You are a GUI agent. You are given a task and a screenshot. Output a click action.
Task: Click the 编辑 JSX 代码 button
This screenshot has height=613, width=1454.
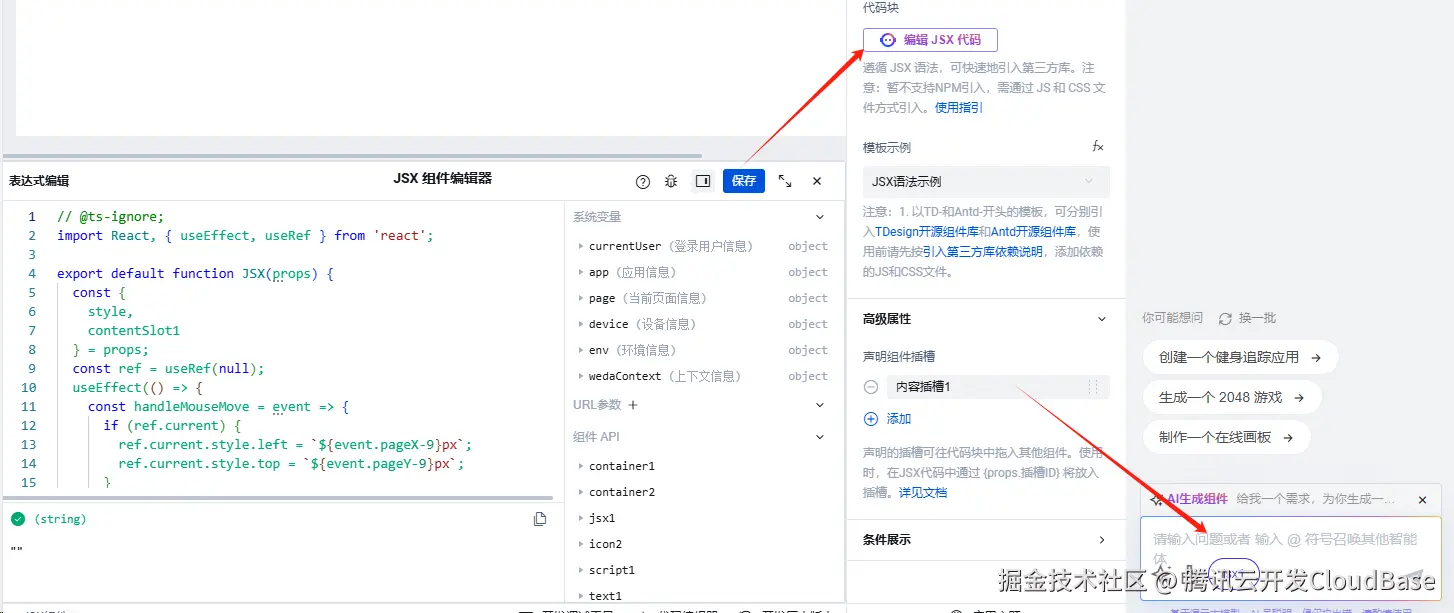(930, 40)
